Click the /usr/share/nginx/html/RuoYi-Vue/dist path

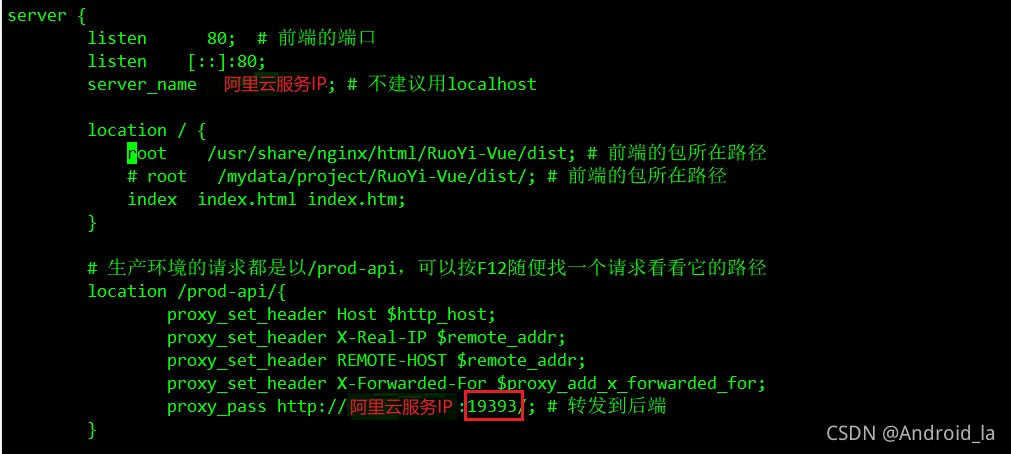tap(387, 154)
